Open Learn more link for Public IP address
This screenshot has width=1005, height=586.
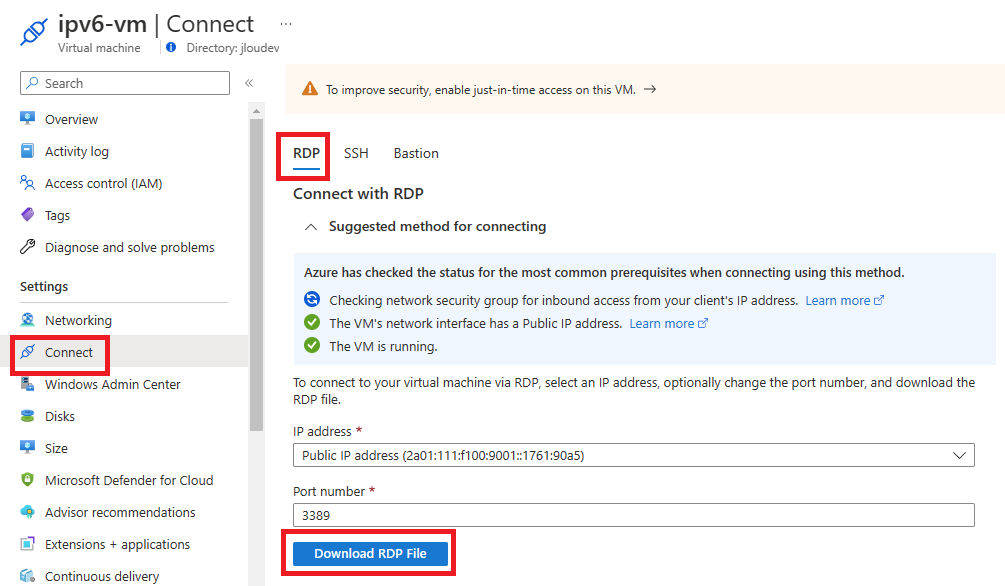click(x=669, y=323)
